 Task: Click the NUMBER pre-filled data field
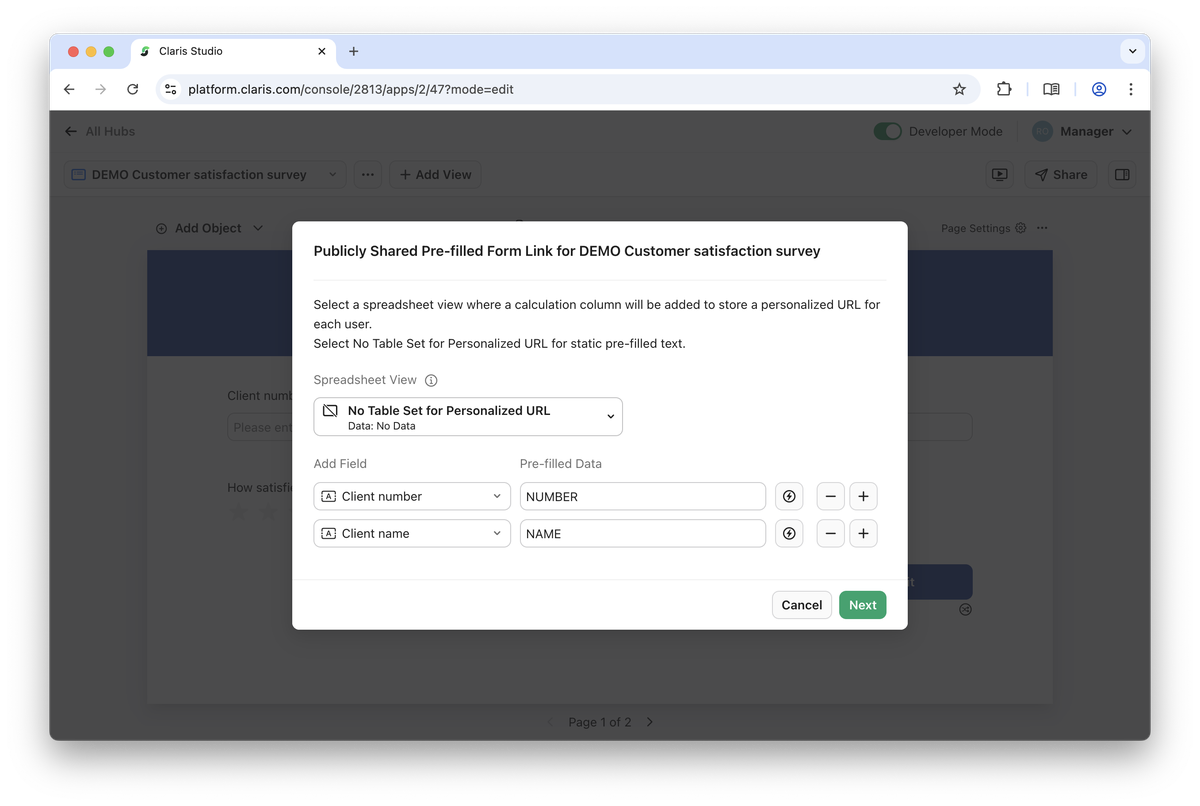[x=643, y=497]
